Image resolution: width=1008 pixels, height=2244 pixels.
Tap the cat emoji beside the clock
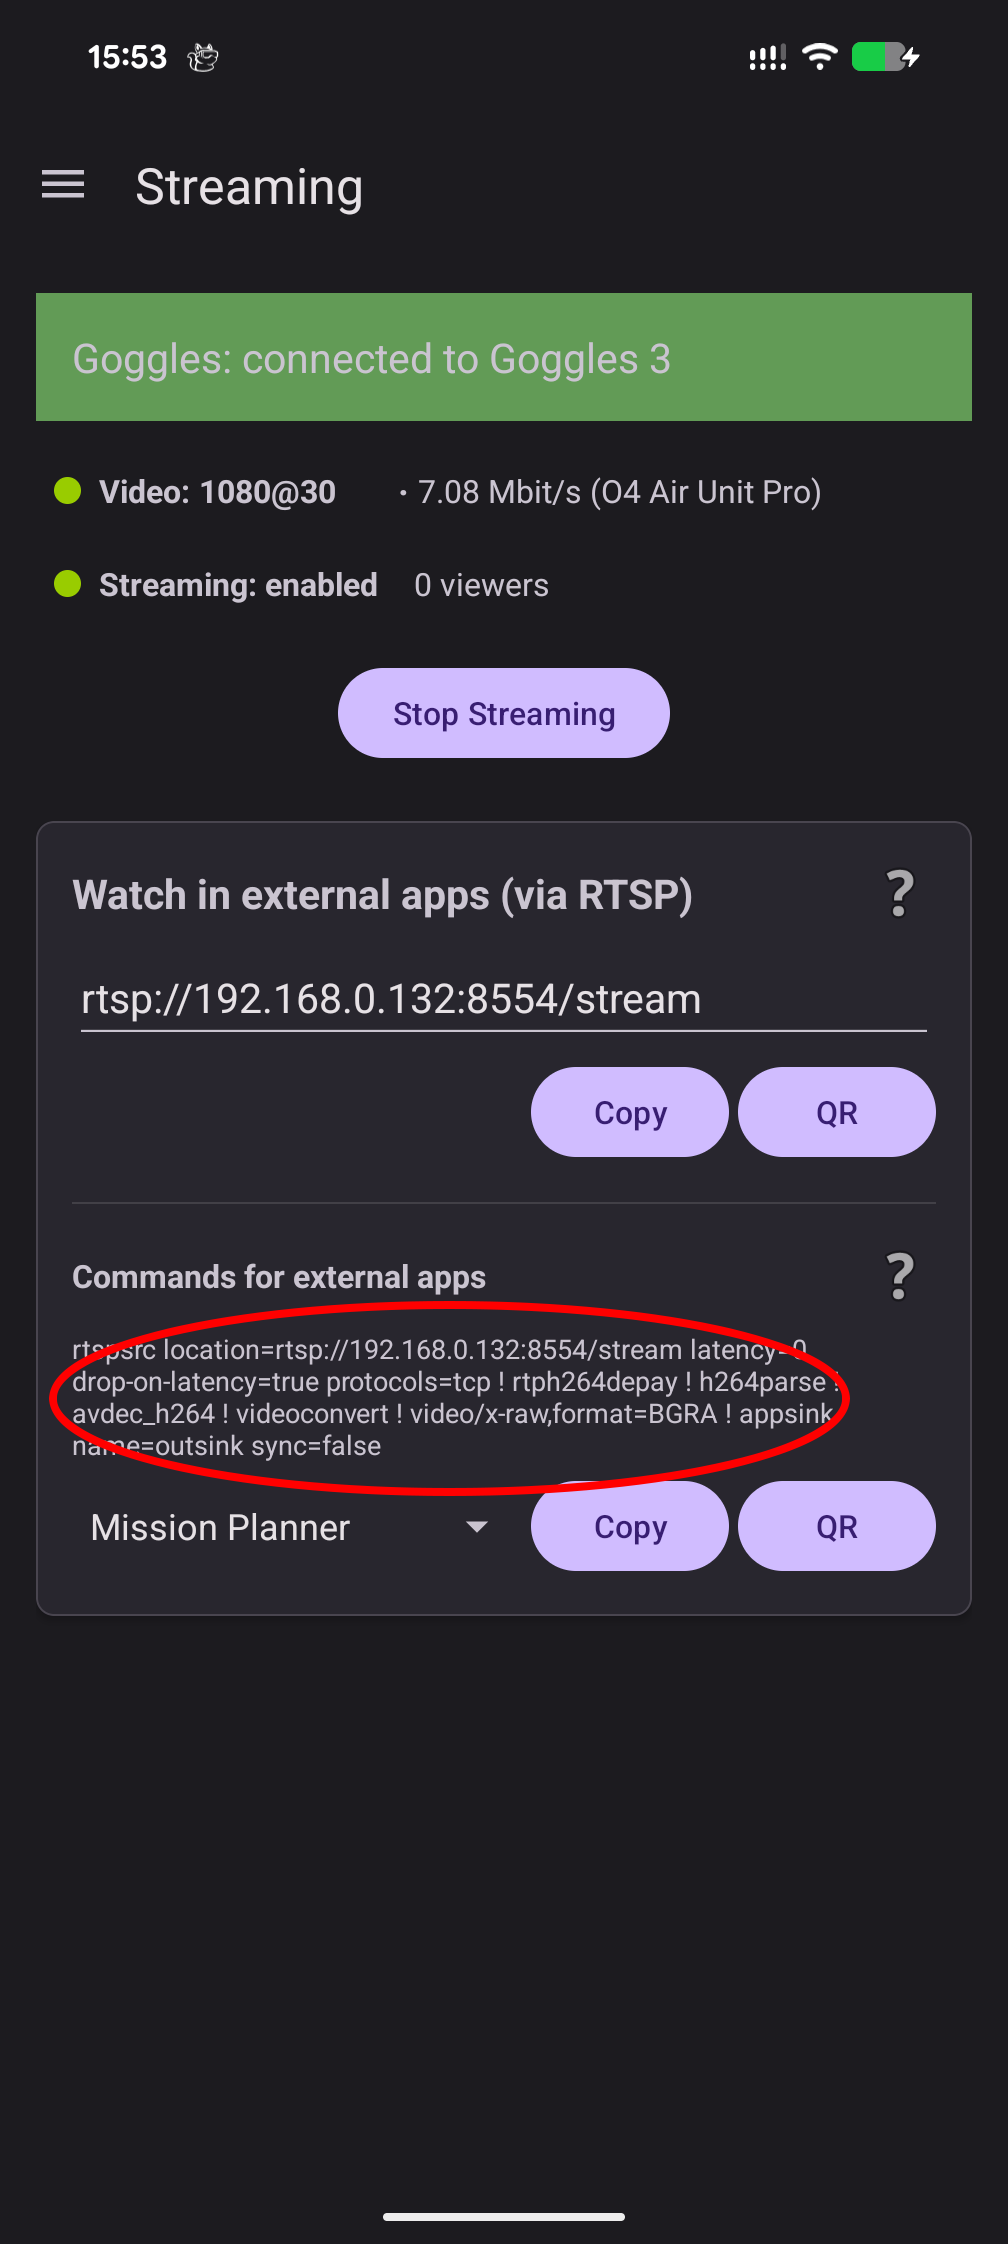tap(203, 57)
